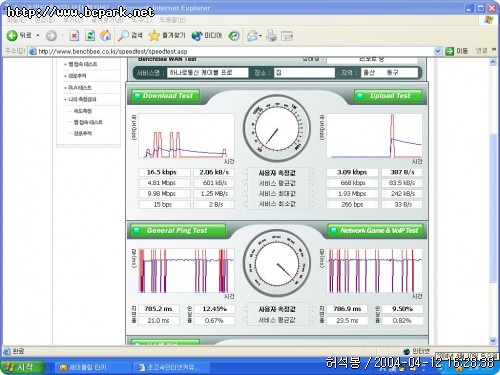The width and height of the screenshot is (500, 375).
Task: Click the Windows flag logo throbber
Action: [x=489, y=20]
